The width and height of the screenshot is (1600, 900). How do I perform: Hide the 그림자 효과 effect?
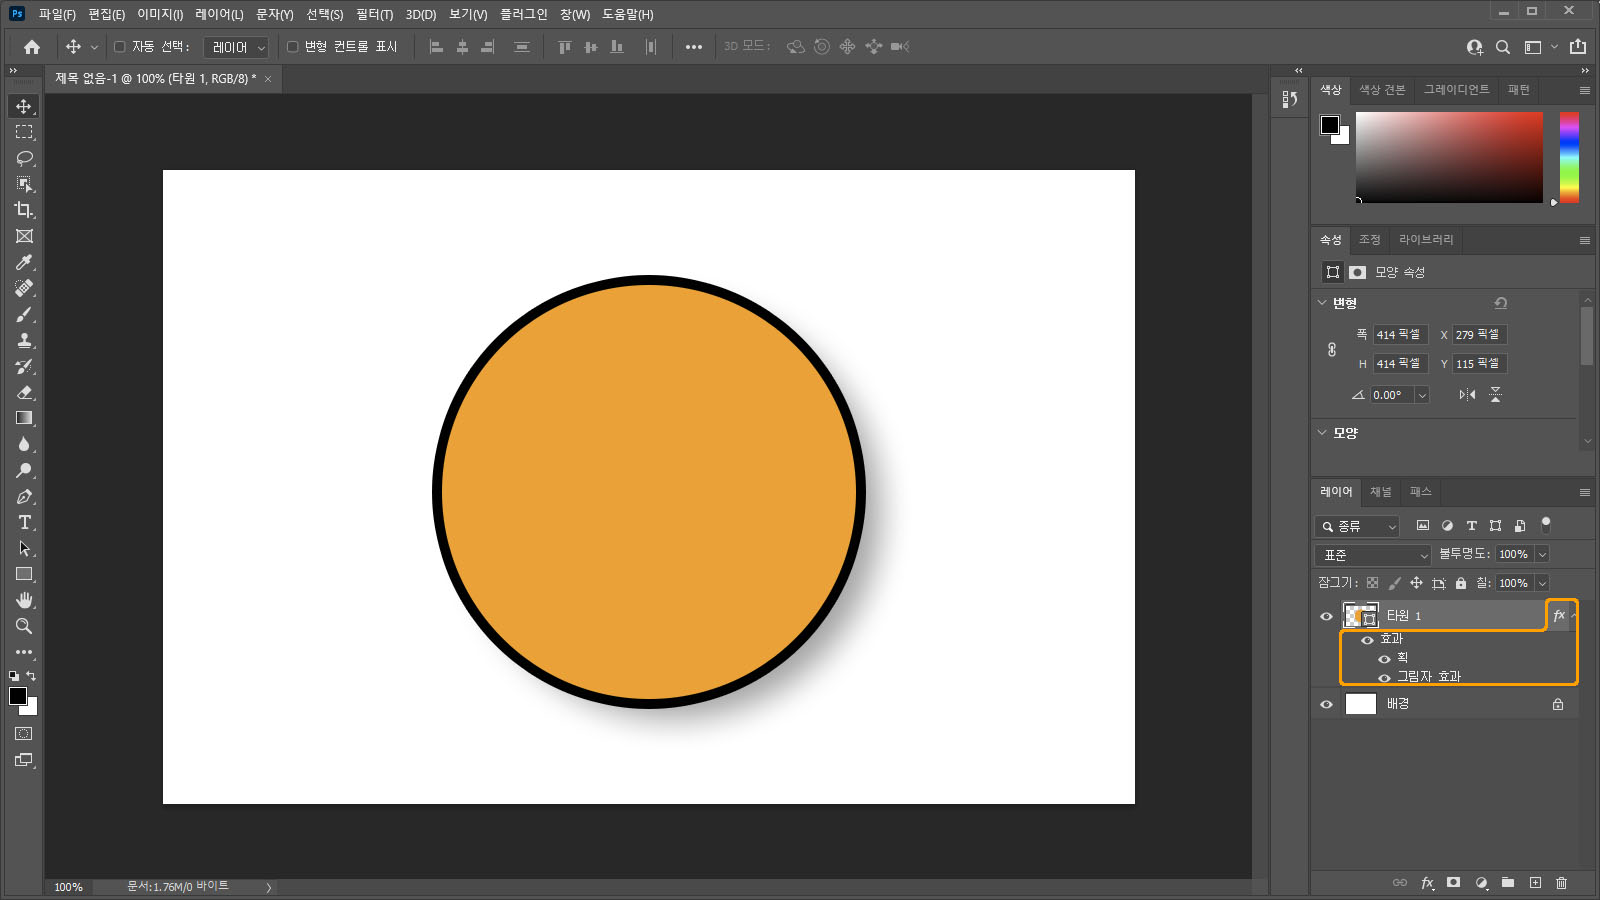(x=1384, y=678)
